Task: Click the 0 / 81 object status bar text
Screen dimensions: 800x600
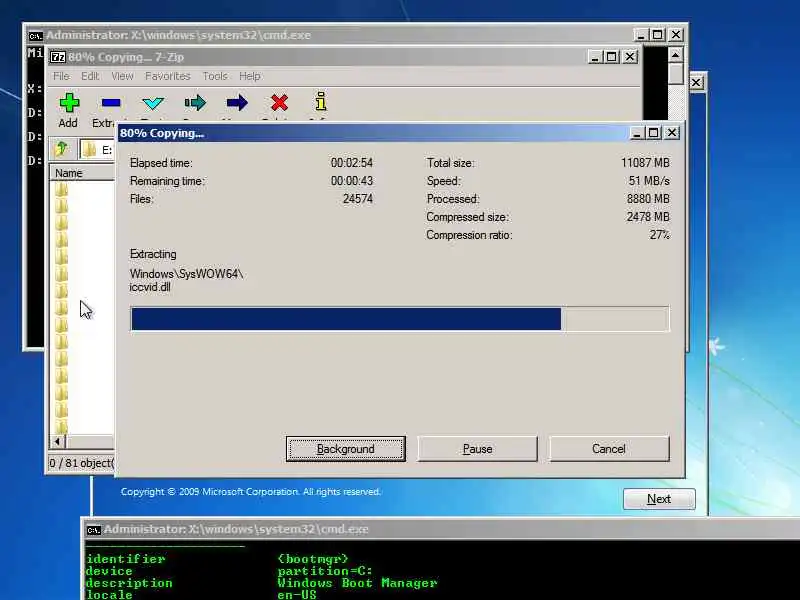Action: click(82, 463)
